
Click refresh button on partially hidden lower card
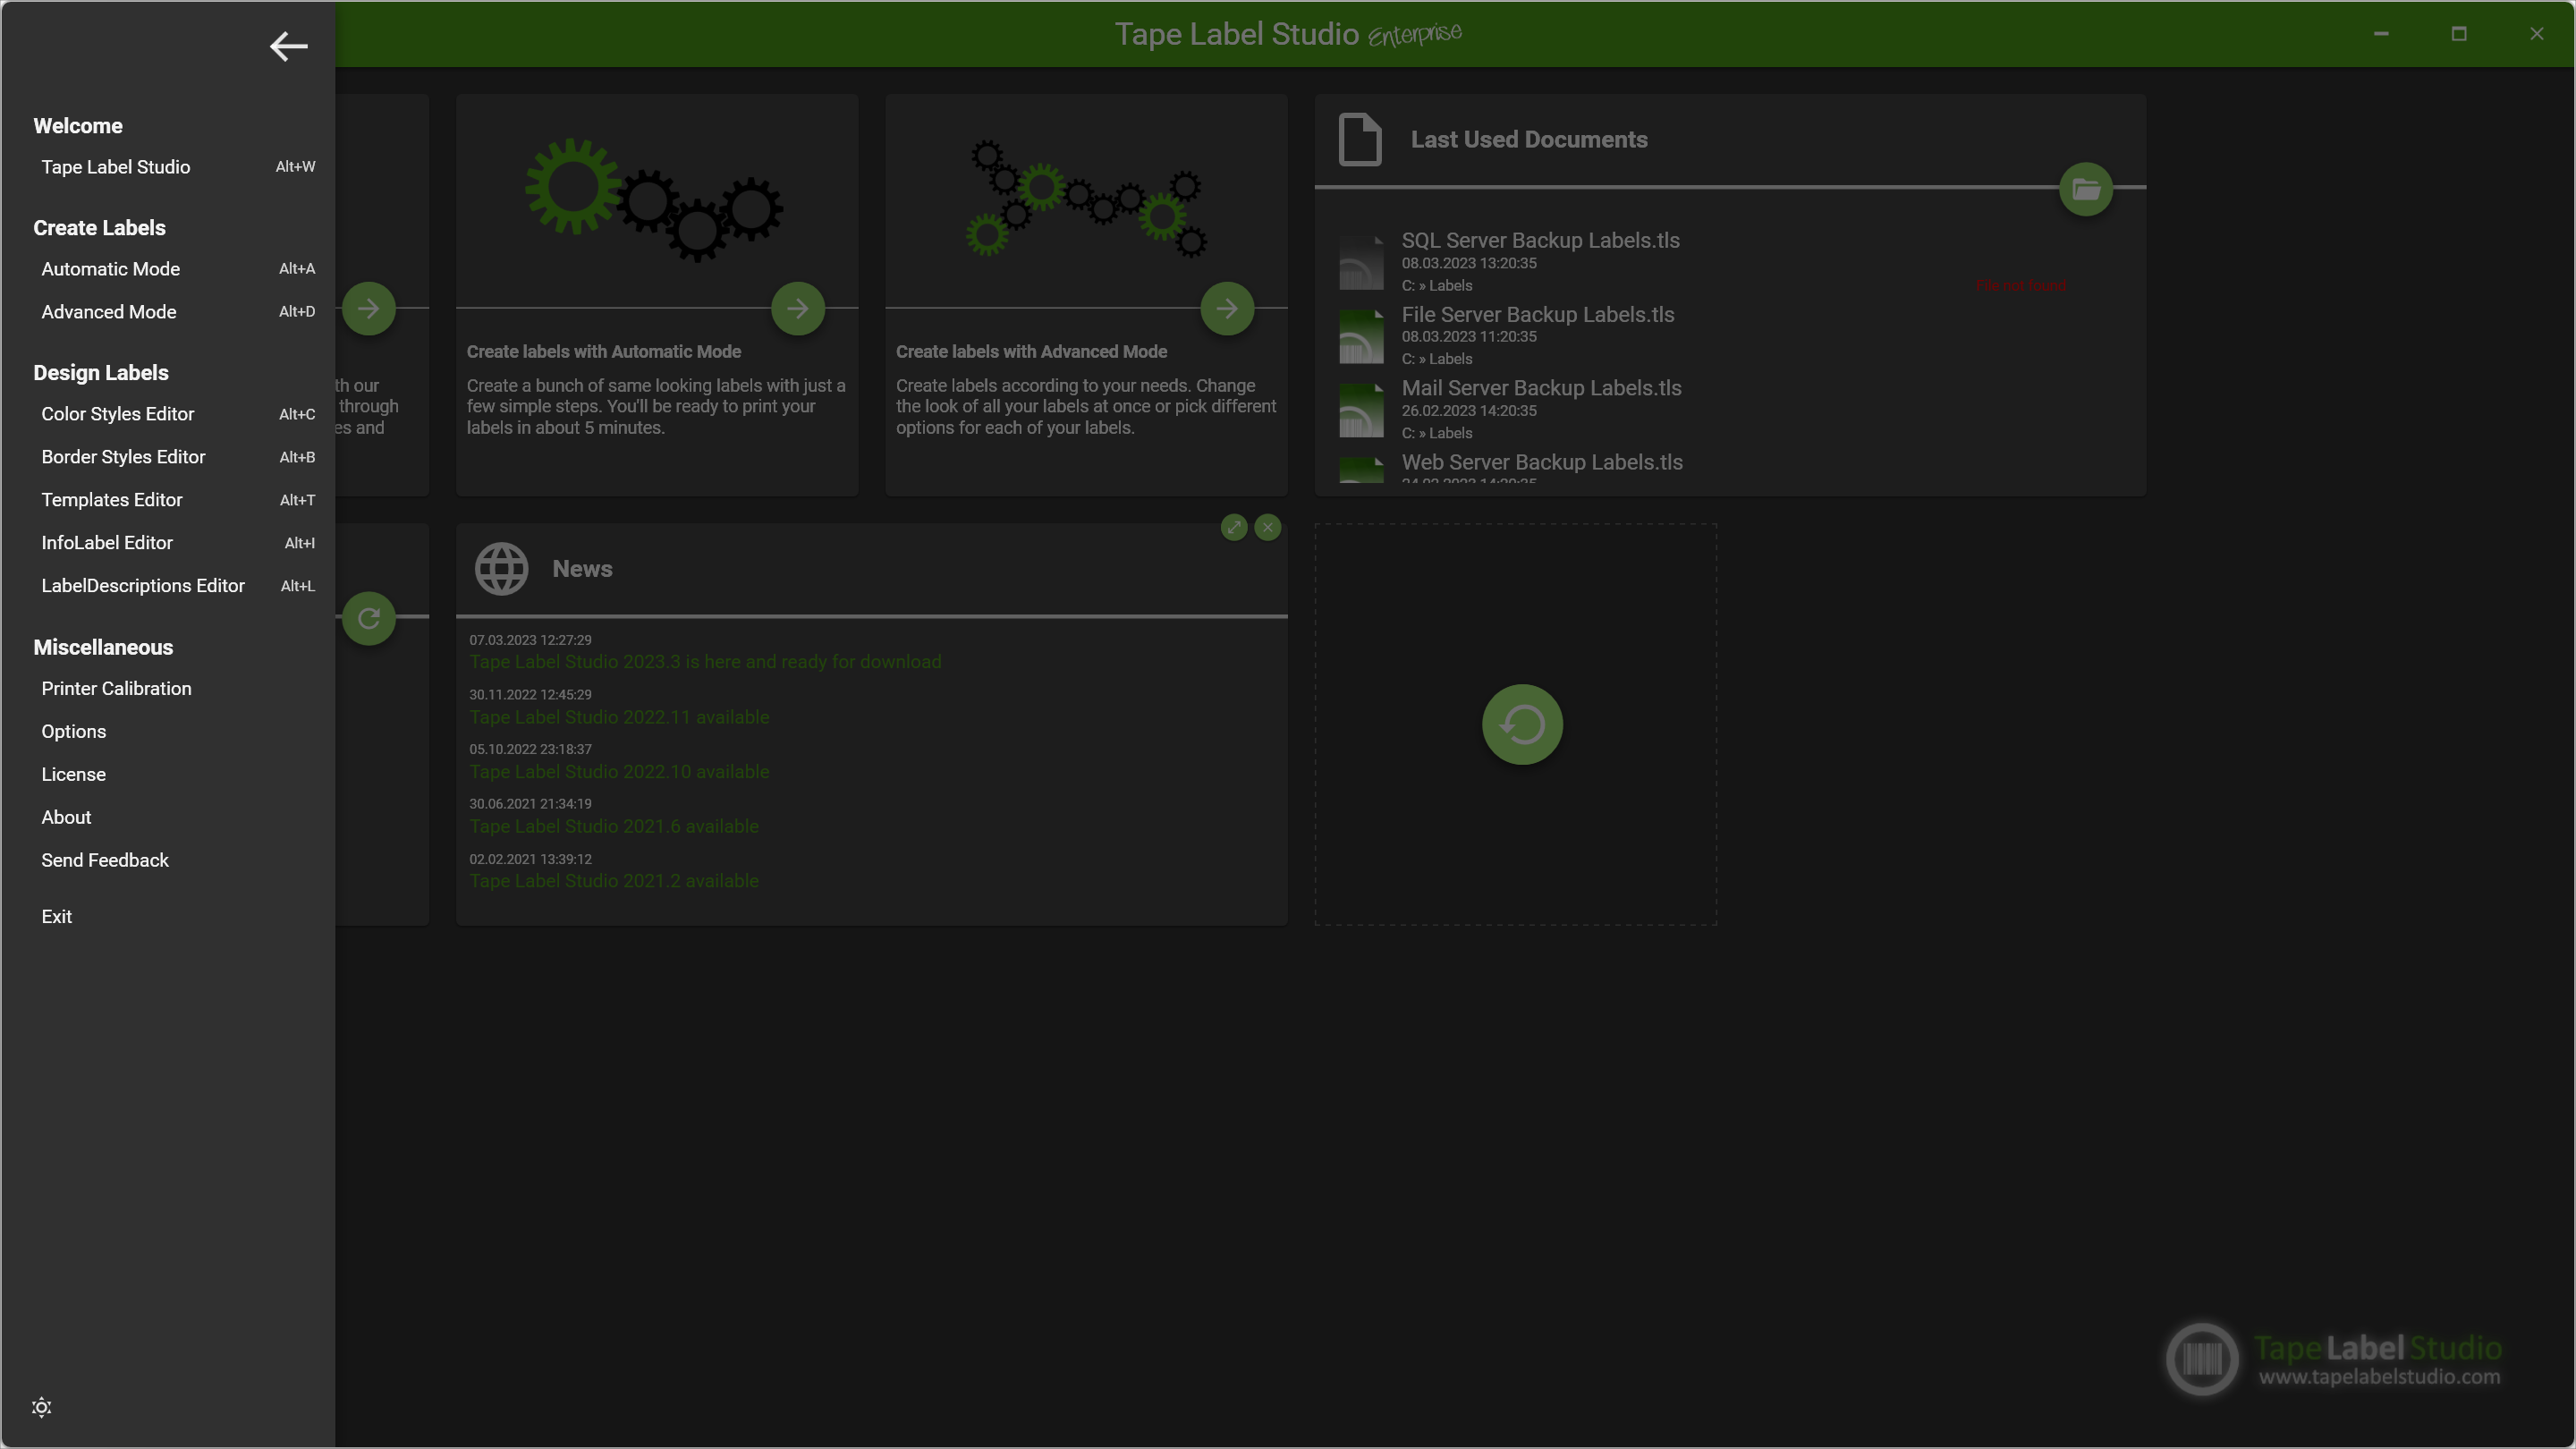[x=369, y=619]
